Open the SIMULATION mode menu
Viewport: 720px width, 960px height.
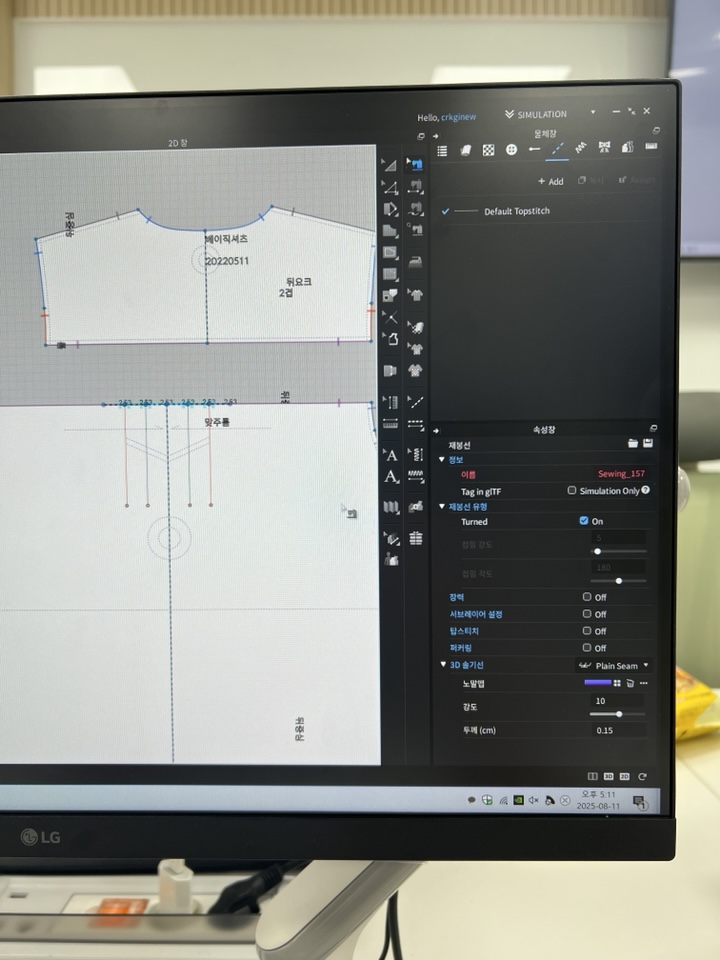(537, 114)
